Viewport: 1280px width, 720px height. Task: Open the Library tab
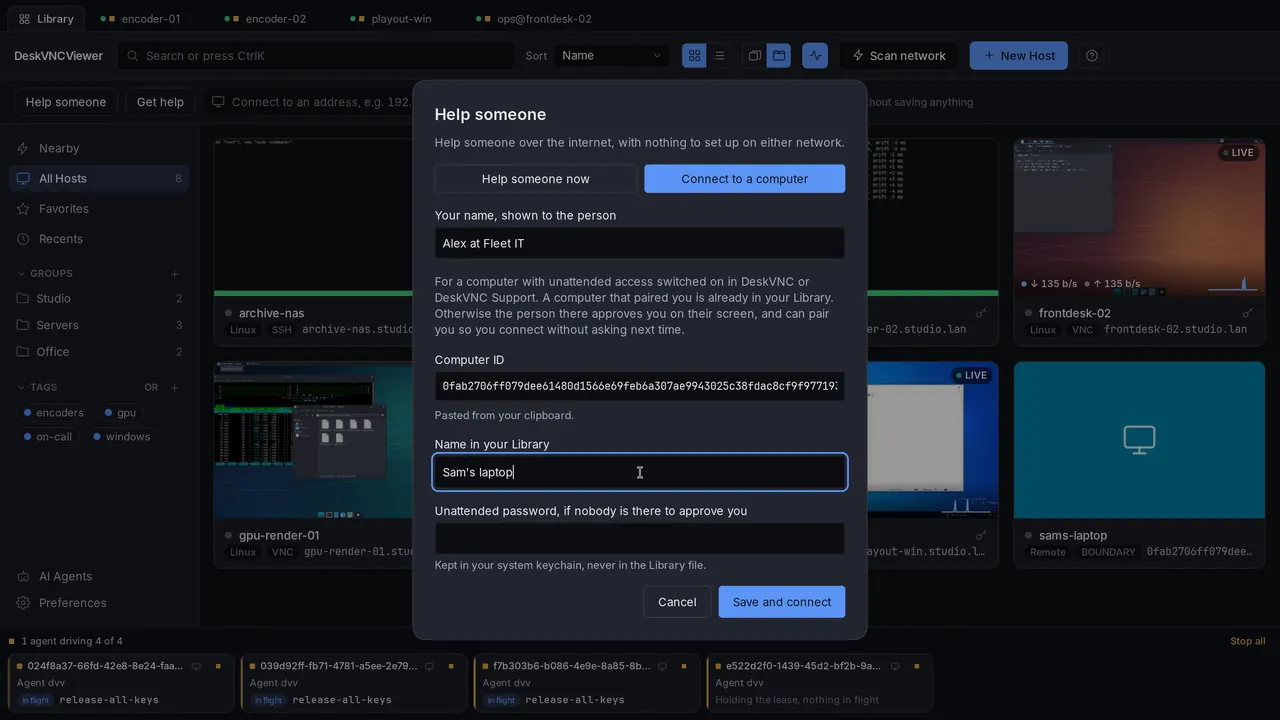pyautogui.click(x=46, y=19)
